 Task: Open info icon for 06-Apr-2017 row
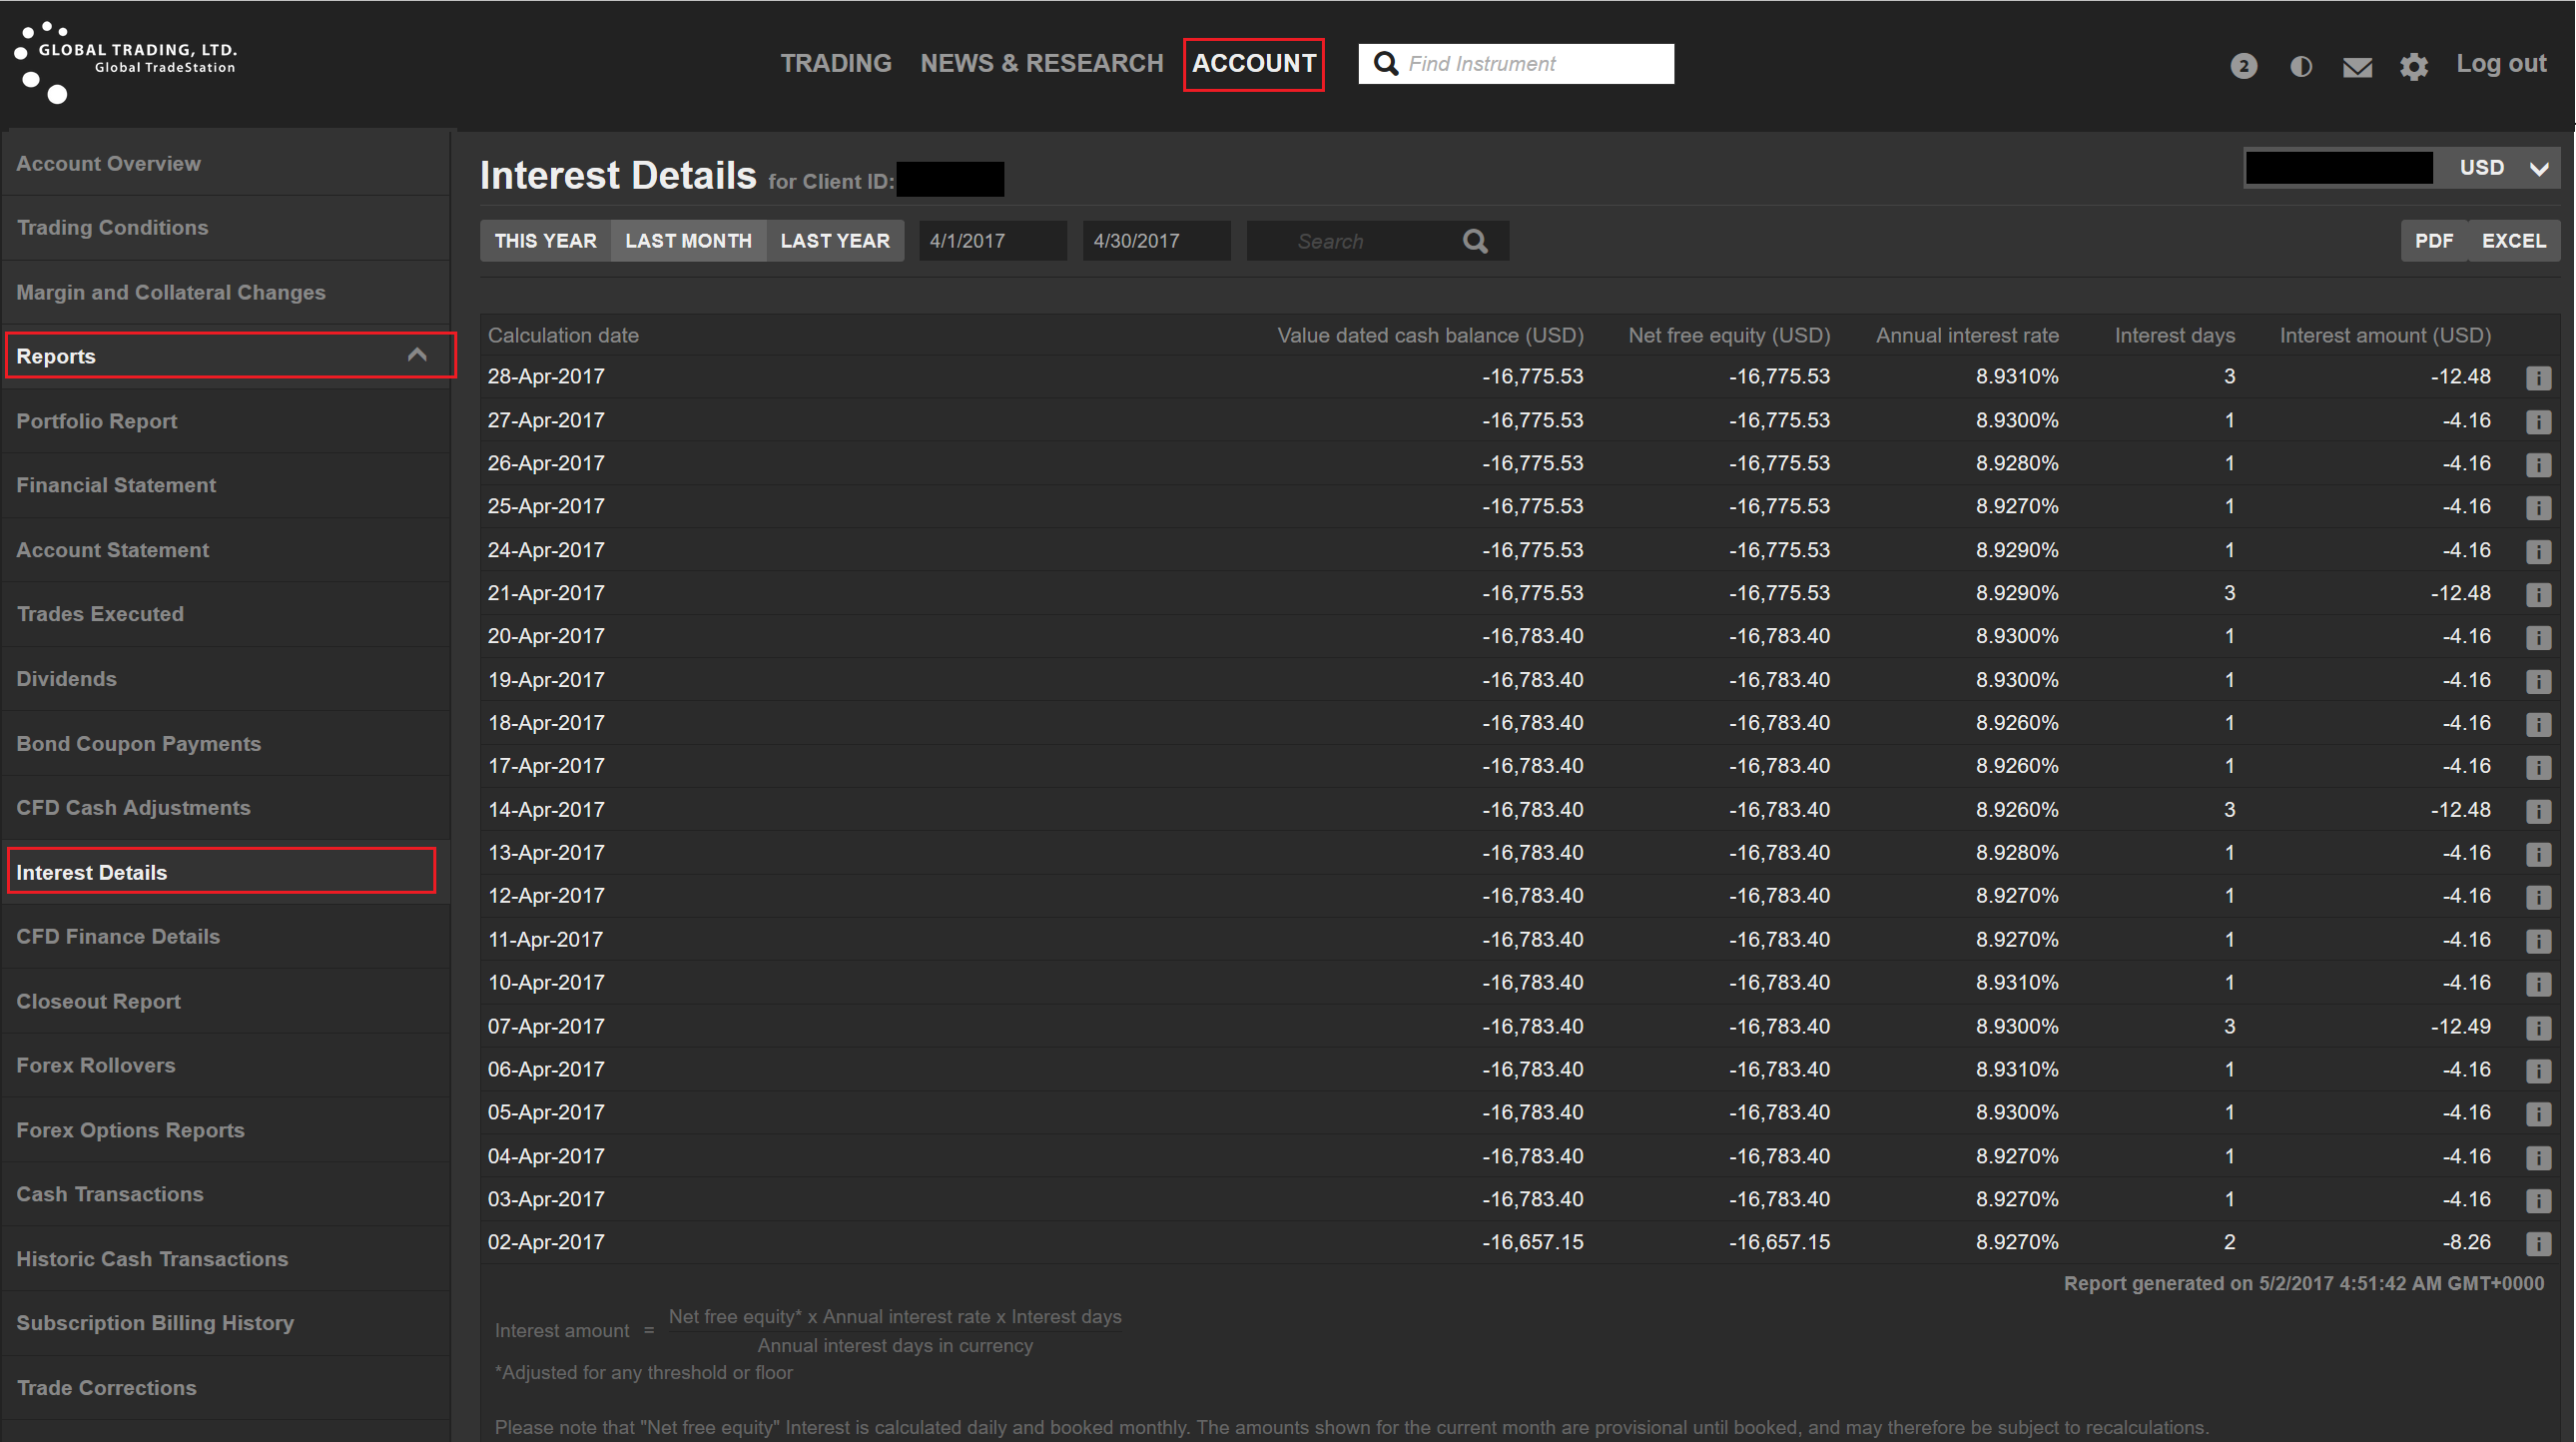2538,1071
